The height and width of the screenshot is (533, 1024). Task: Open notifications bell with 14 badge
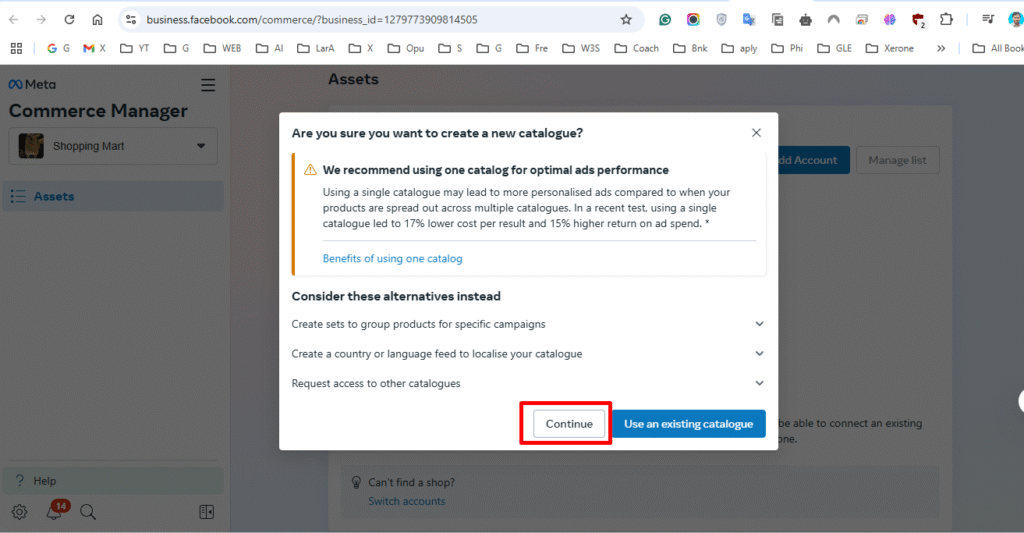pyautogui.click(x=55, y=511)
